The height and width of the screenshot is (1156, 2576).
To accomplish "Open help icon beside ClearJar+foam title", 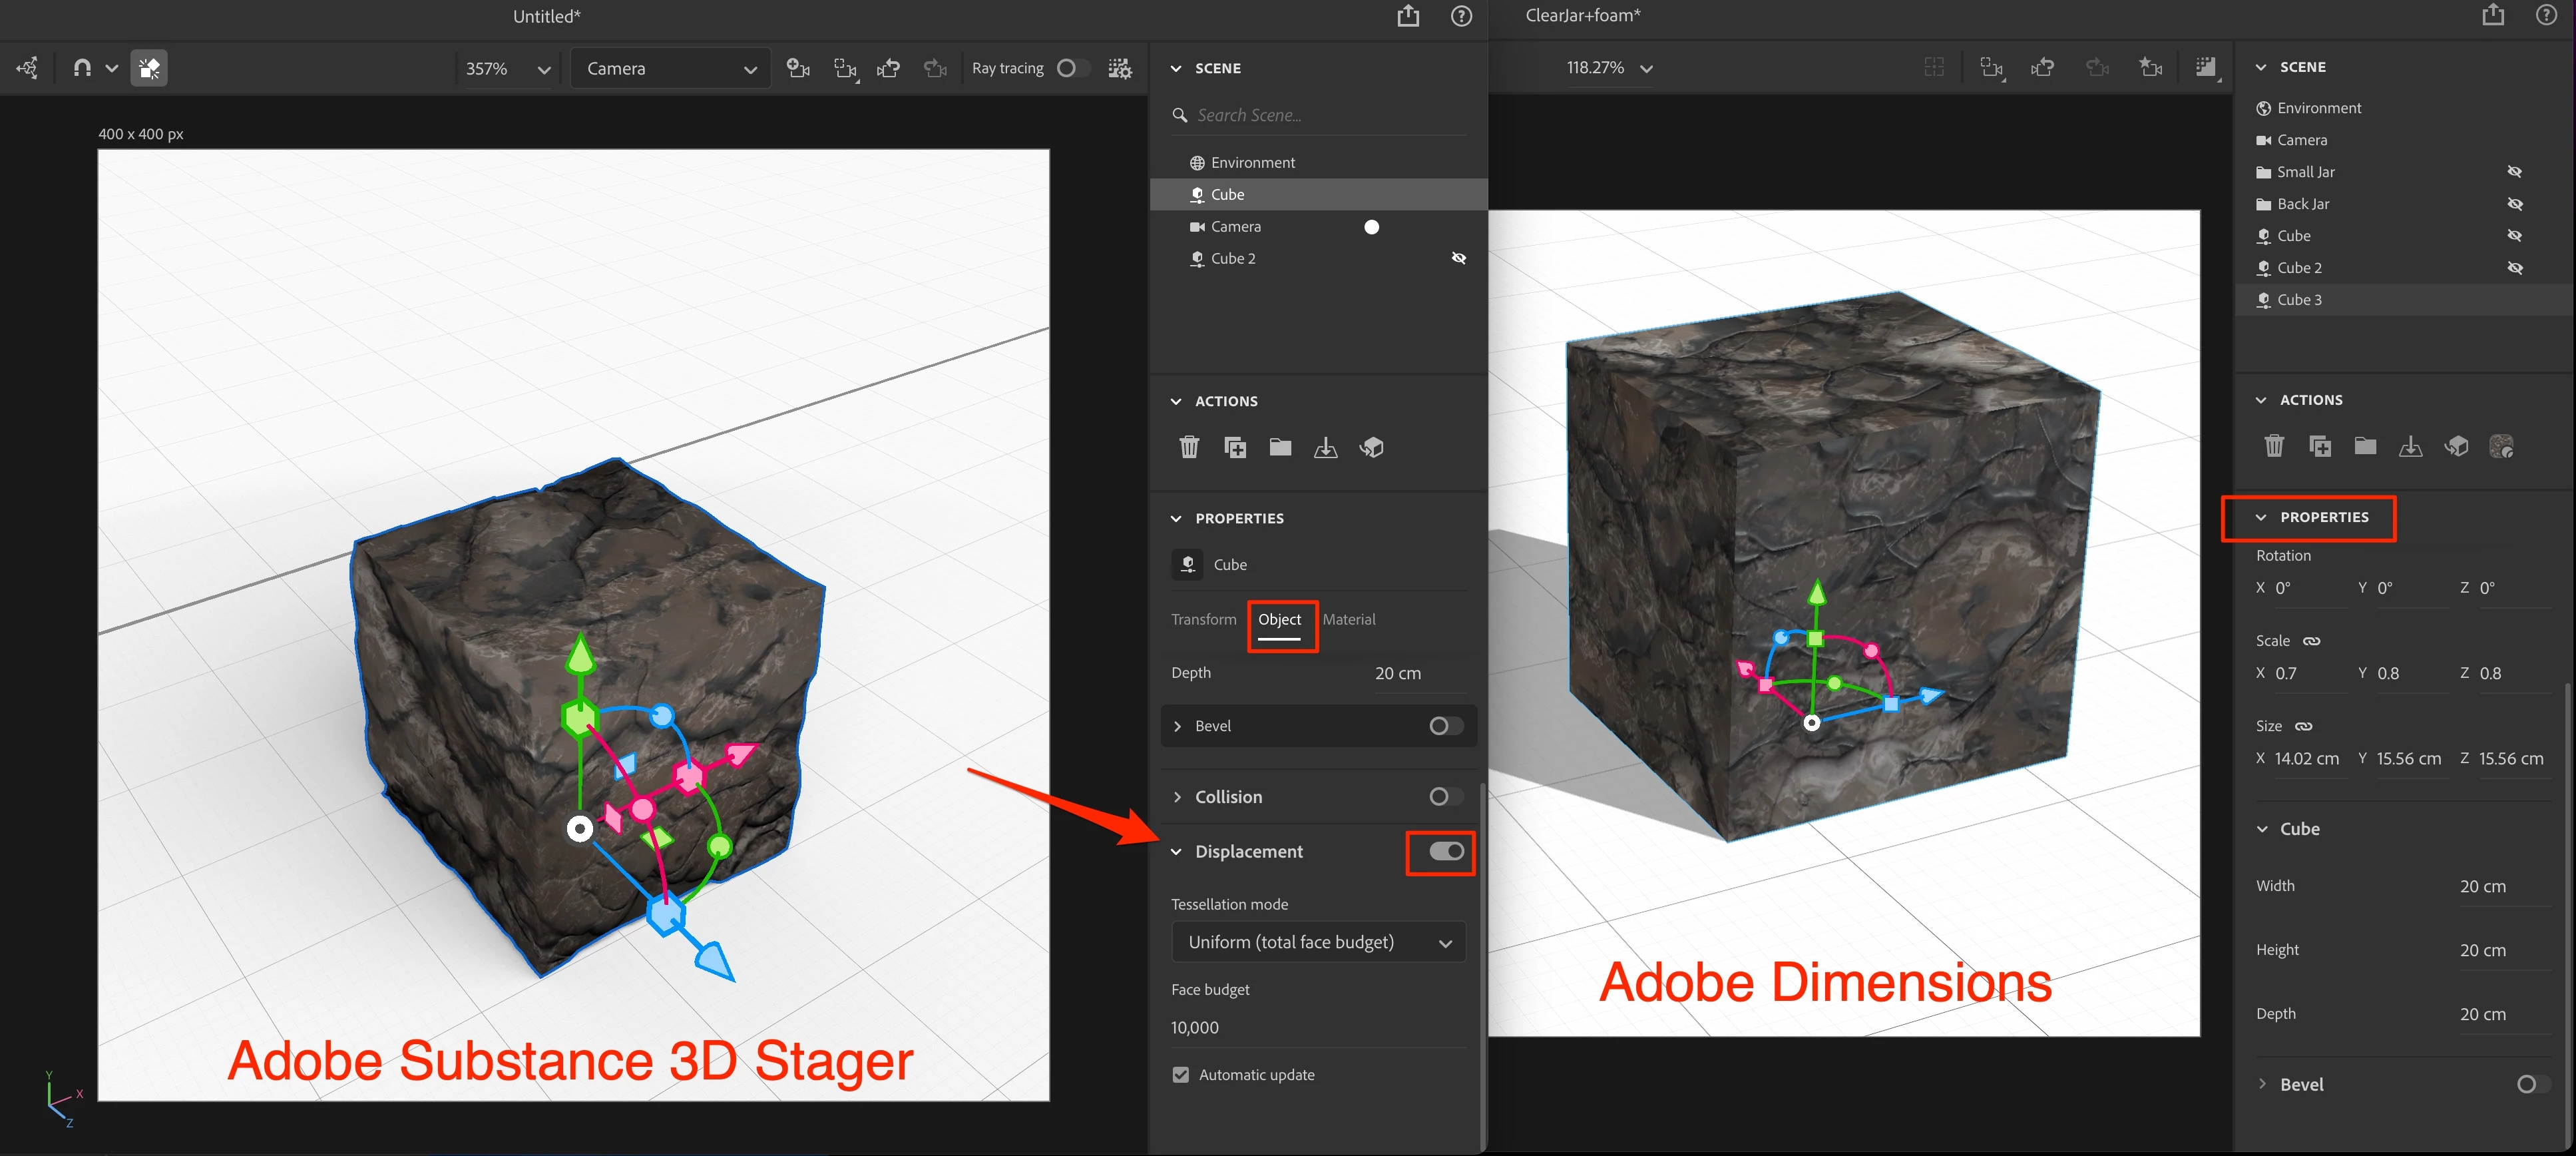I will pyautogui.click(x=2546, y=16).
